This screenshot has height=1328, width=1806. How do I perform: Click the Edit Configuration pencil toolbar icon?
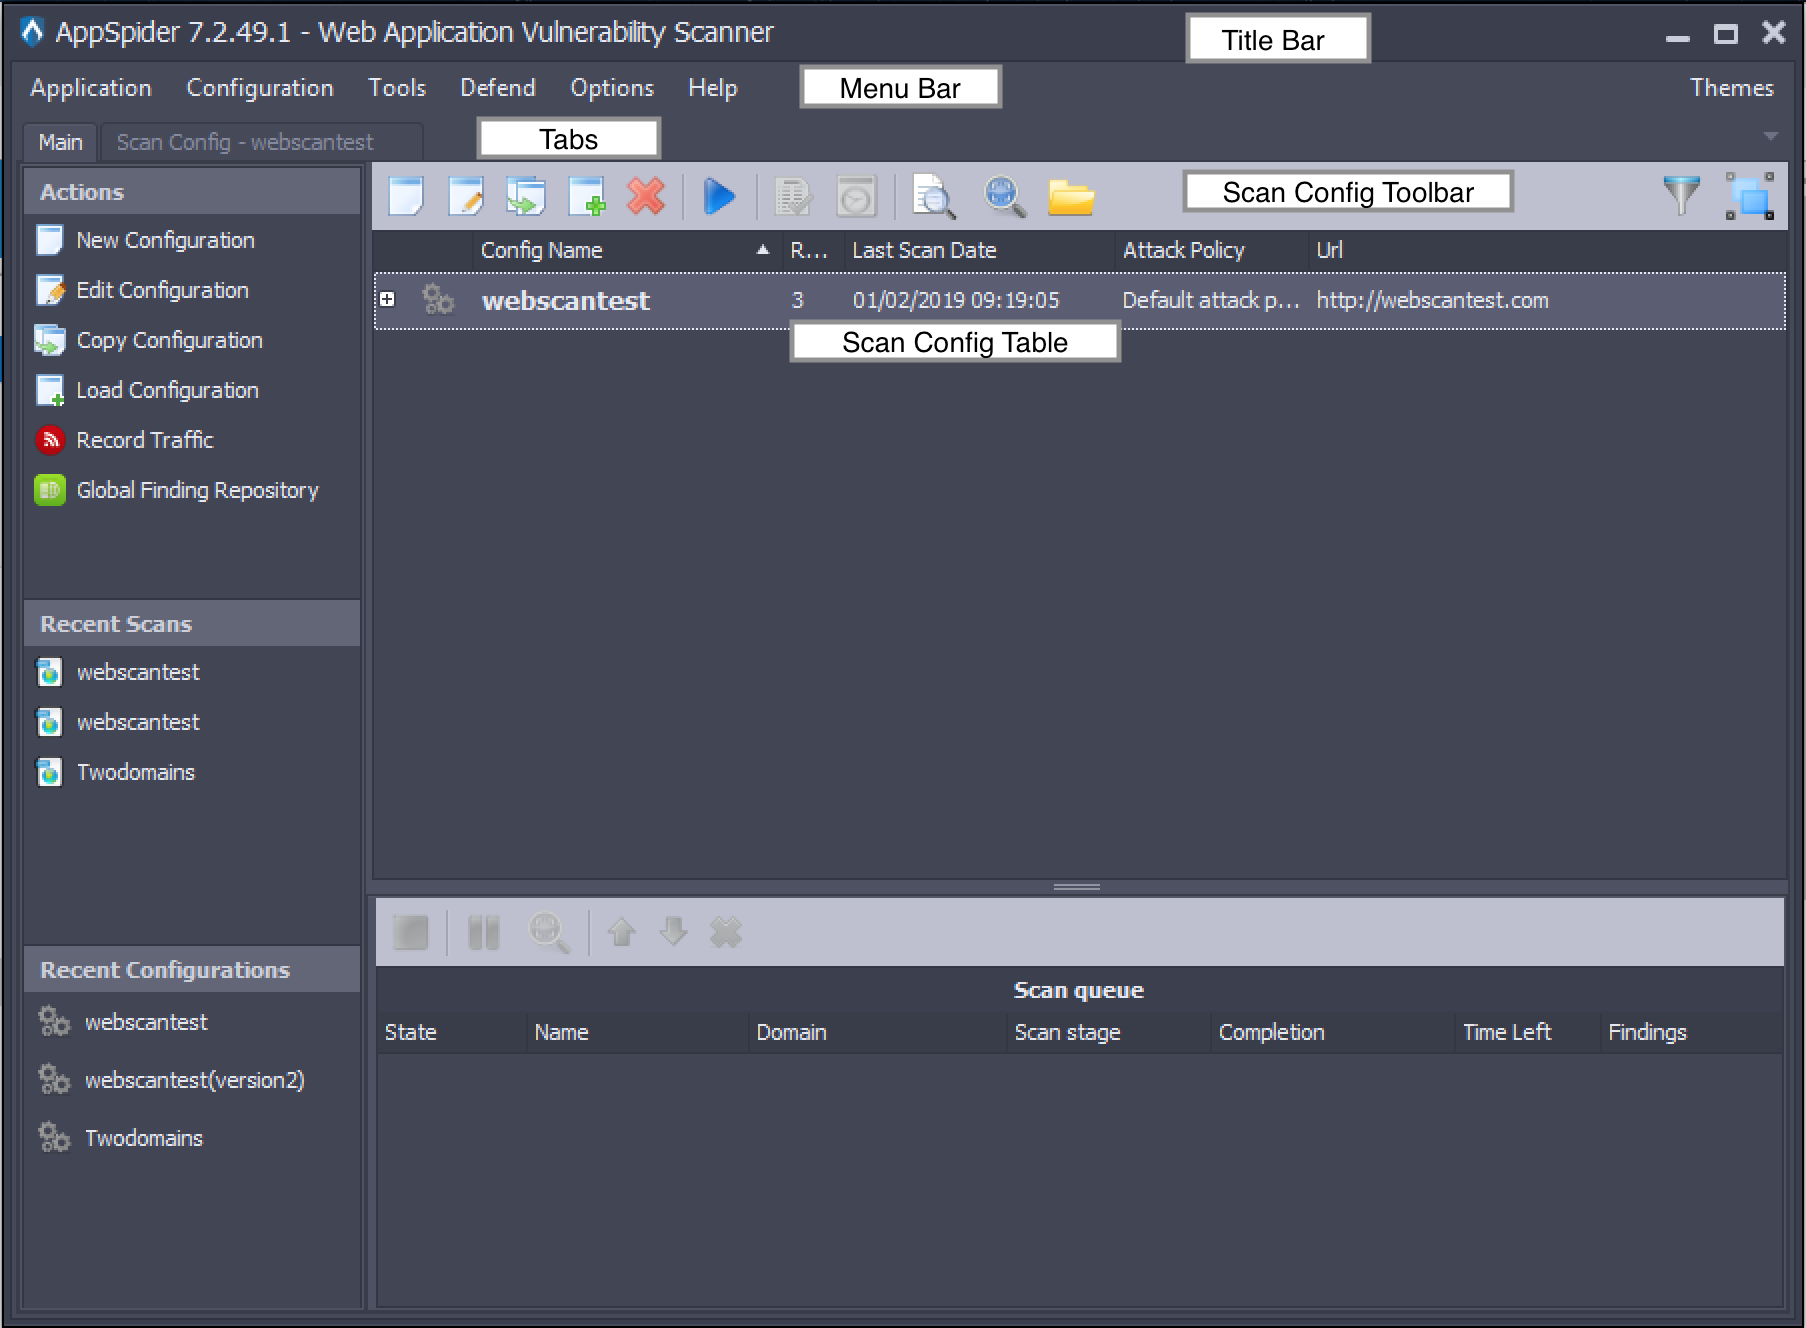tap(466, 196)
